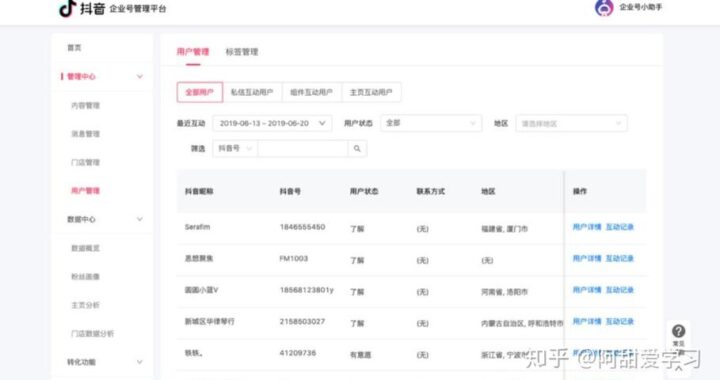Click the Douyin ID FM1003
Screen dimensions: 720x380
294,258
